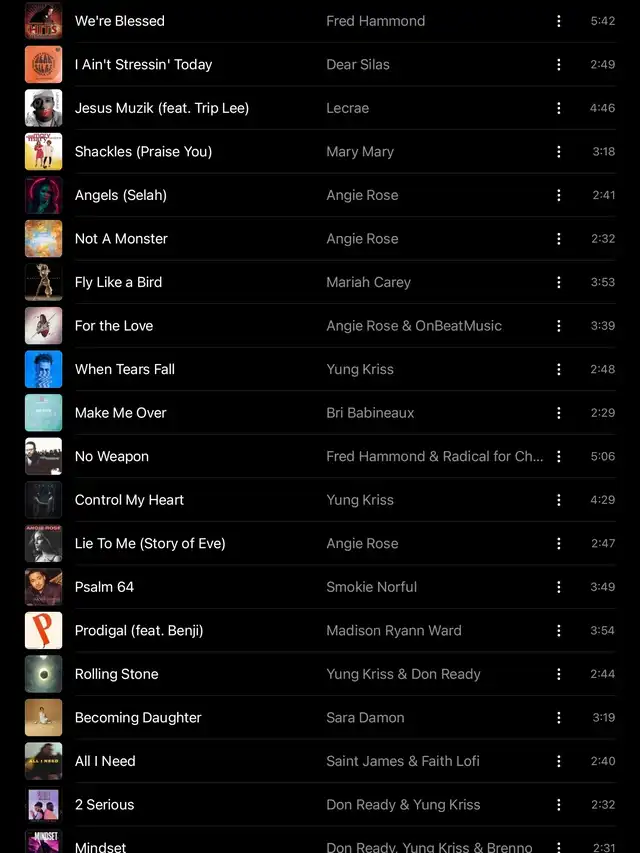Open the options menu for No Weapon

pyautogui.click(x=558, y=456)
